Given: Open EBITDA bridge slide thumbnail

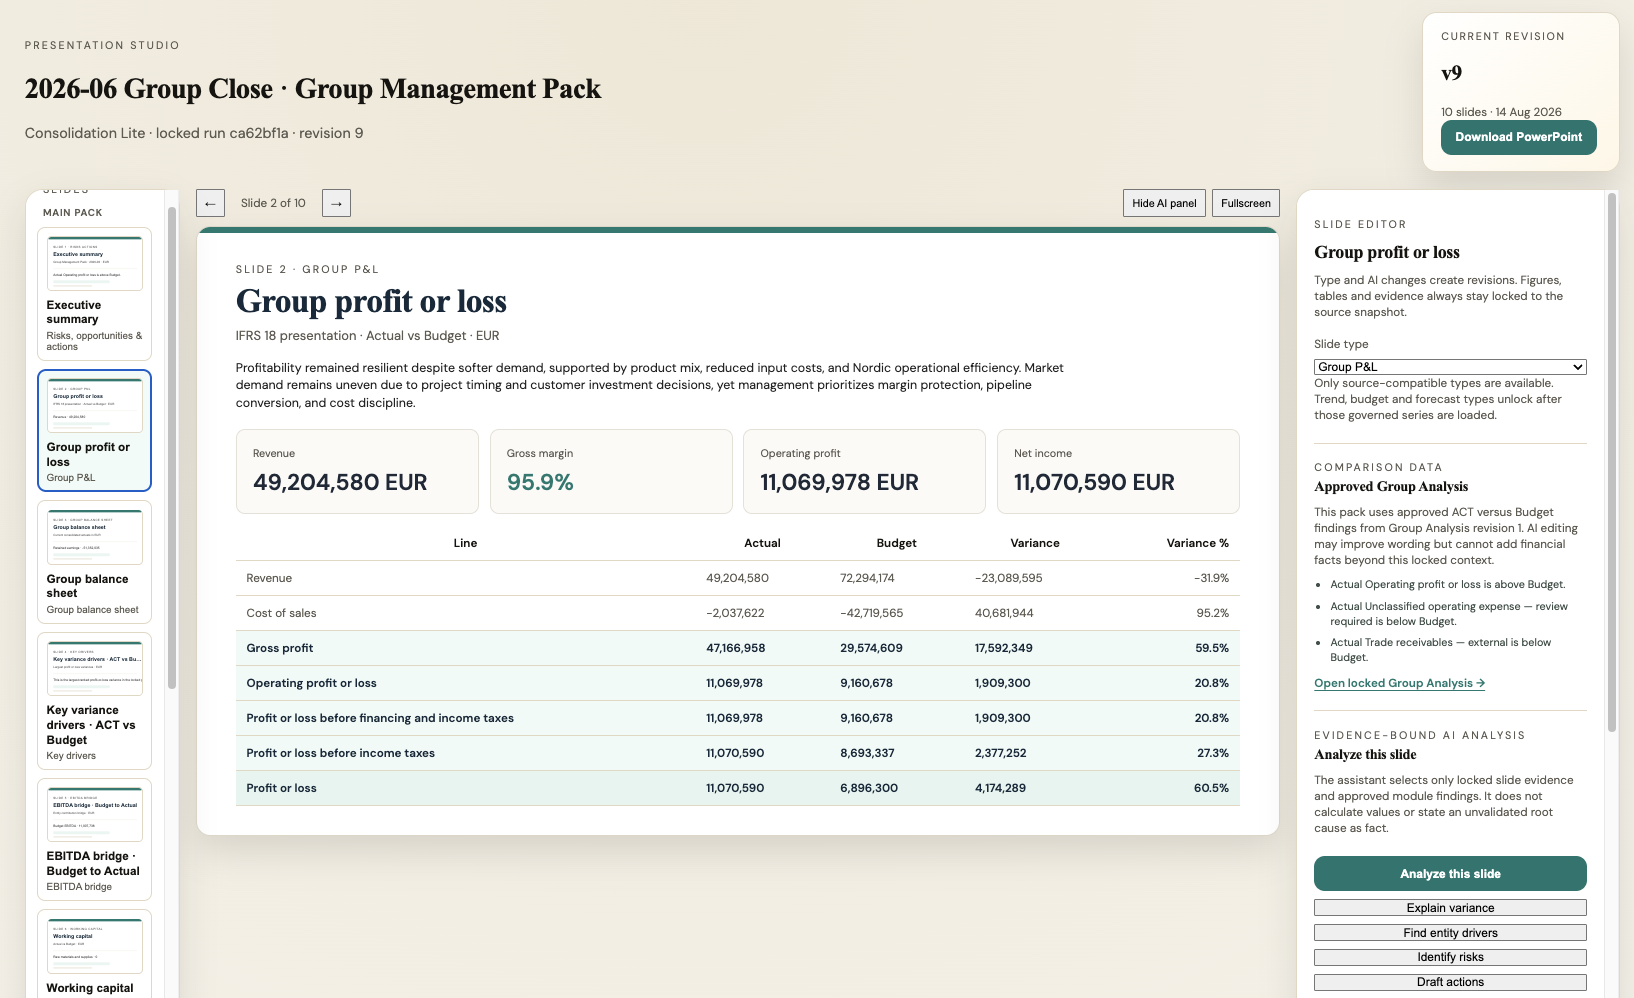Looking at the screenshot, I should 94,840.
